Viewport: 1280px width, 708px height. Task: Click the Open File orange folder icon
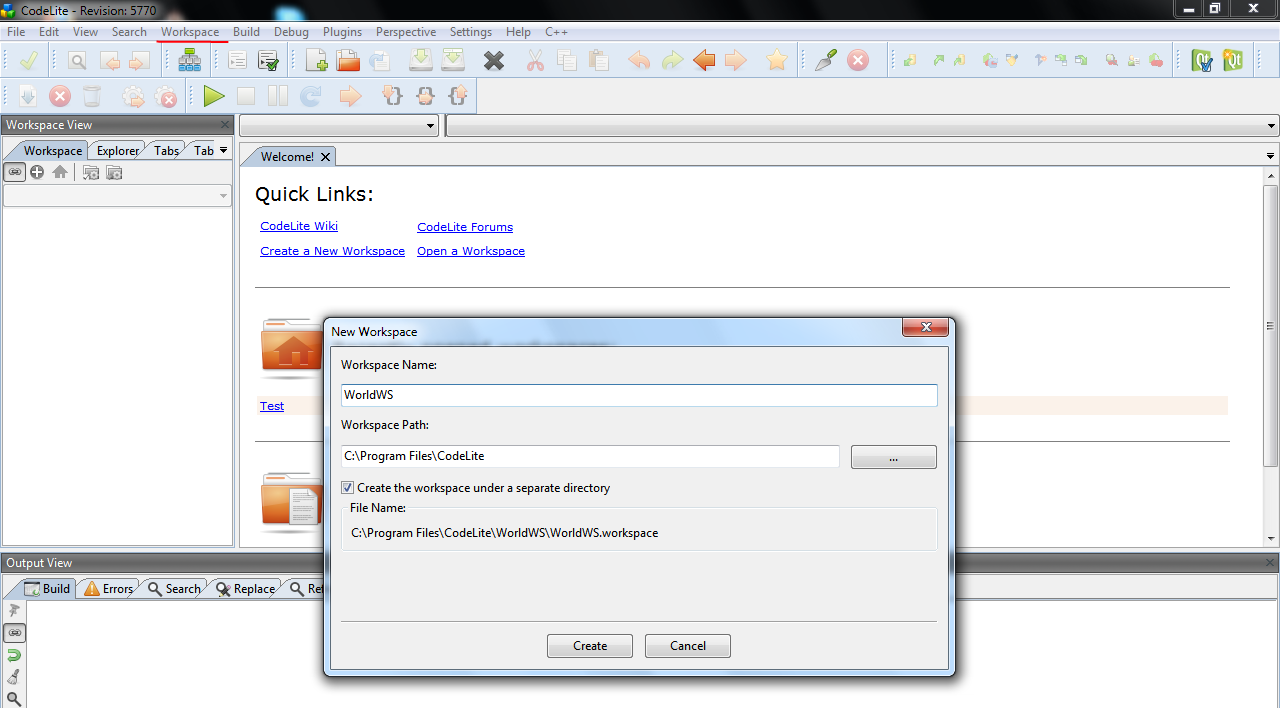[348, 61]
